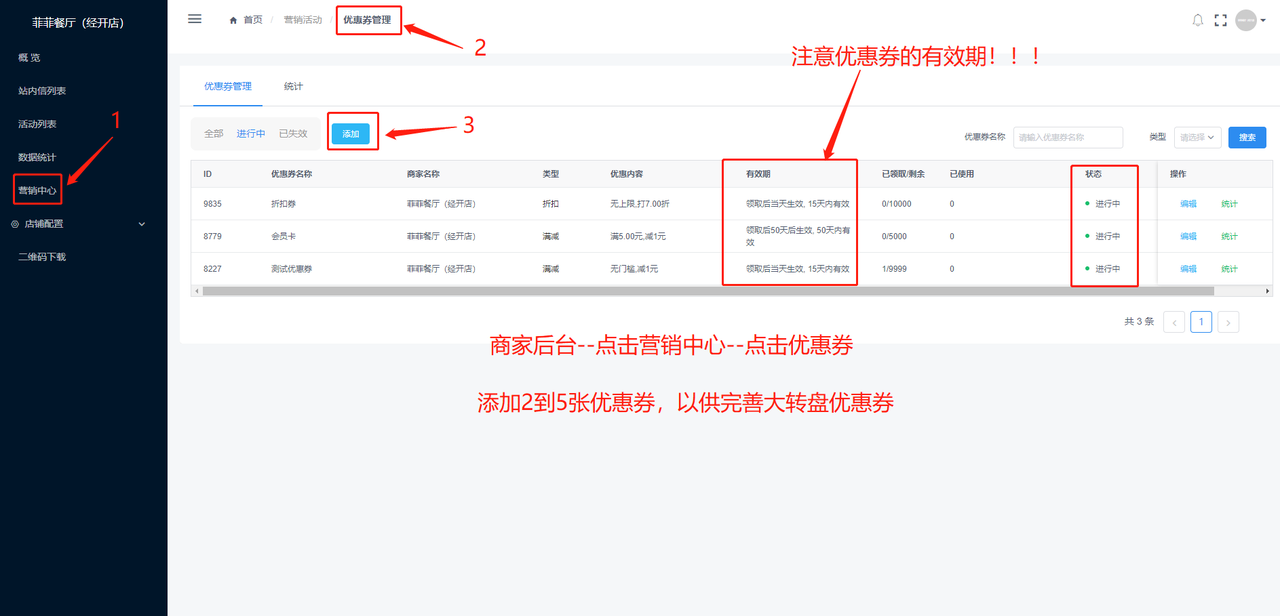Viewport: 1280px width, 616px height.
Task: Filter coupons by 进行中 status
Action: (x=251, y=134)
